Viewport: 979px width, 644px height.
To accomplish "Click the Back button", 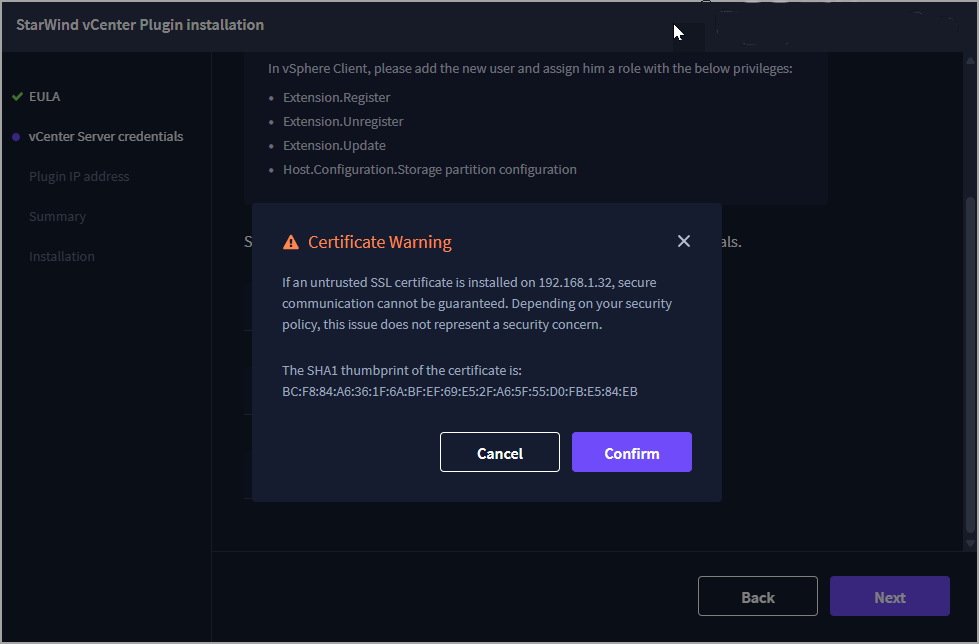I will pos(757,597).
